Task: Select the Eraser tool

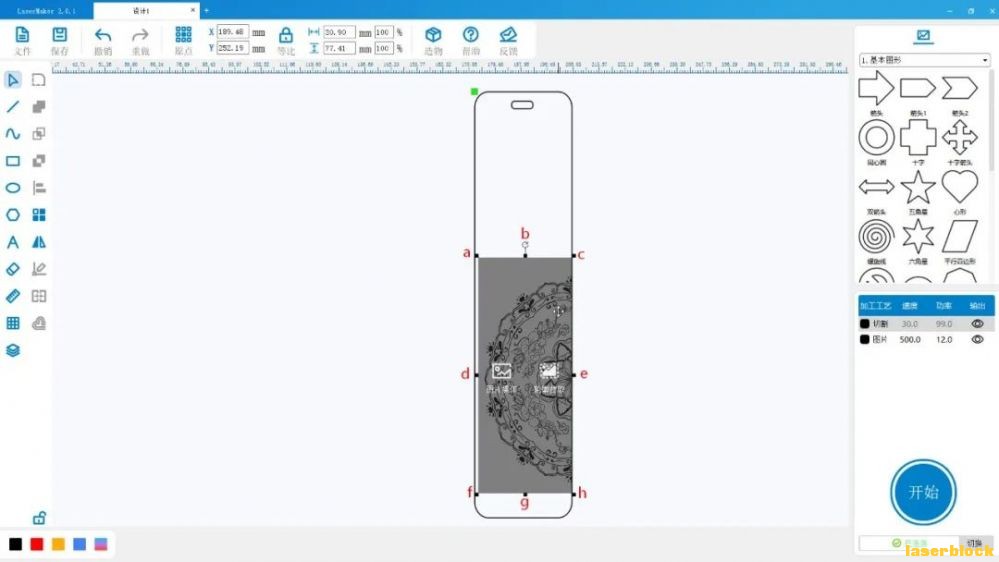Action: coord(13,269)
